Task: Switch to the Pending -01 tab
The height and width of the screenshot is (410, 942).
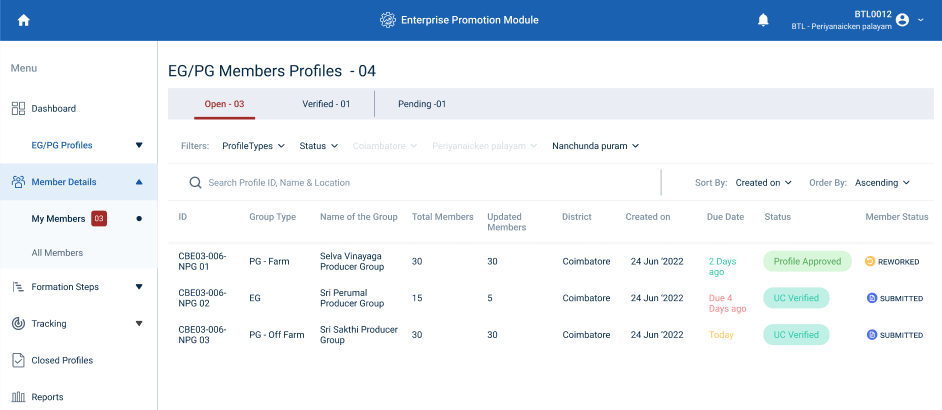Action: coord(422,104)
